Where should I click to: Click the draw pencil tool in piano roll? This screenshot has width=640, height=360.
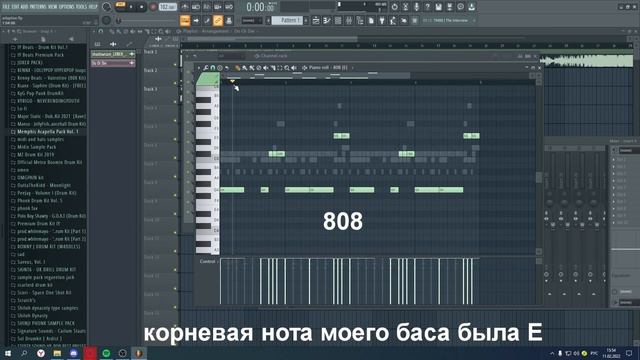tap(238, 68)
